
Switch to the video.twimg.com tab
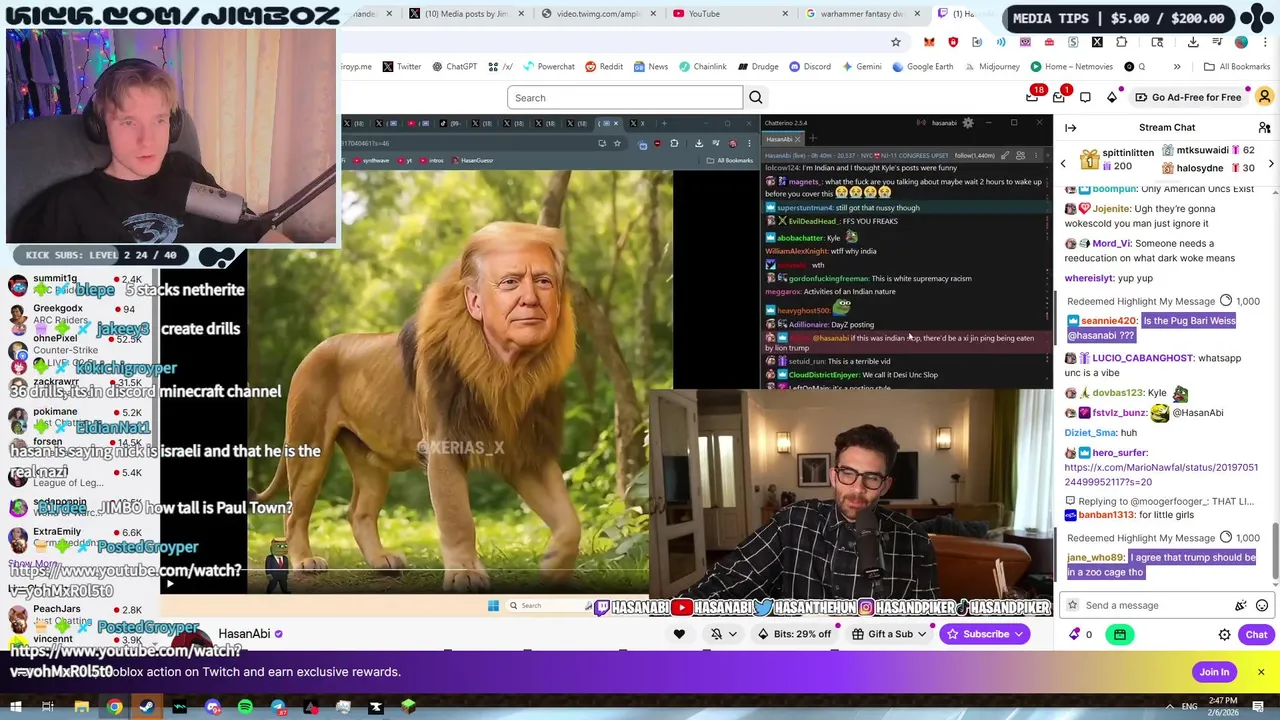tap(598, 14)
